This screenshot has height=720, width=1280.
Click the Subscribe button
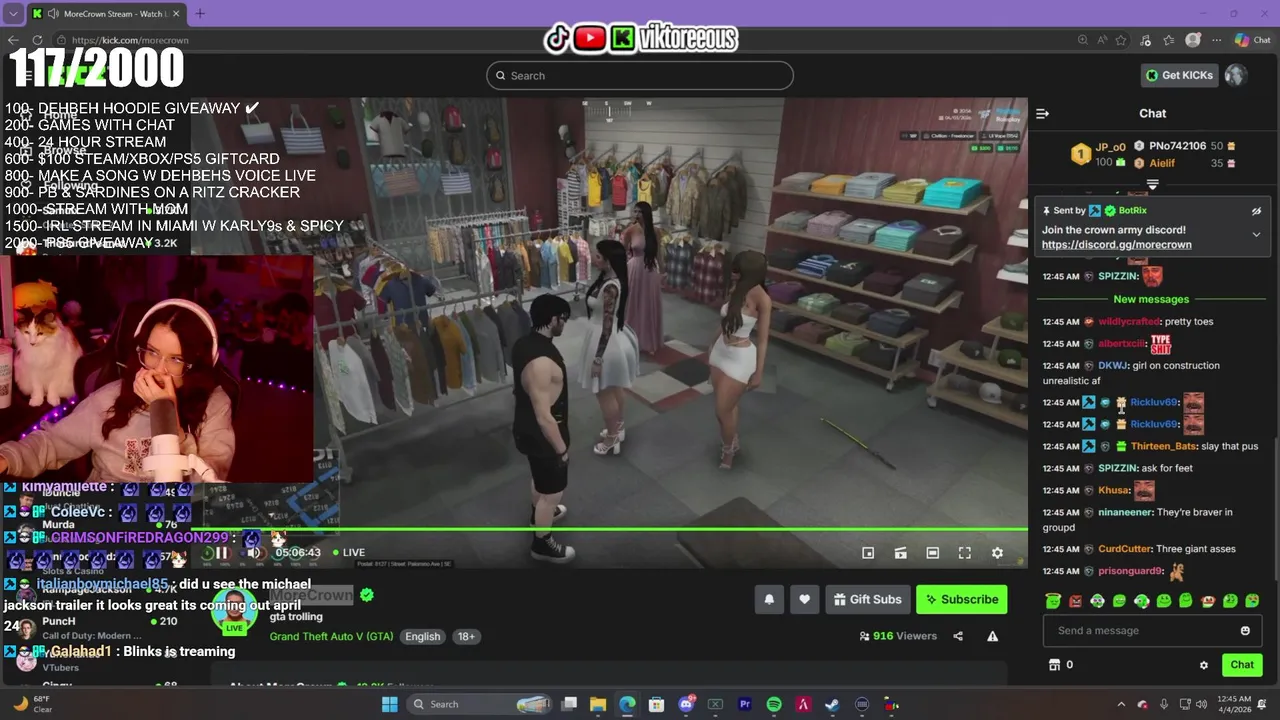point(961,599)
